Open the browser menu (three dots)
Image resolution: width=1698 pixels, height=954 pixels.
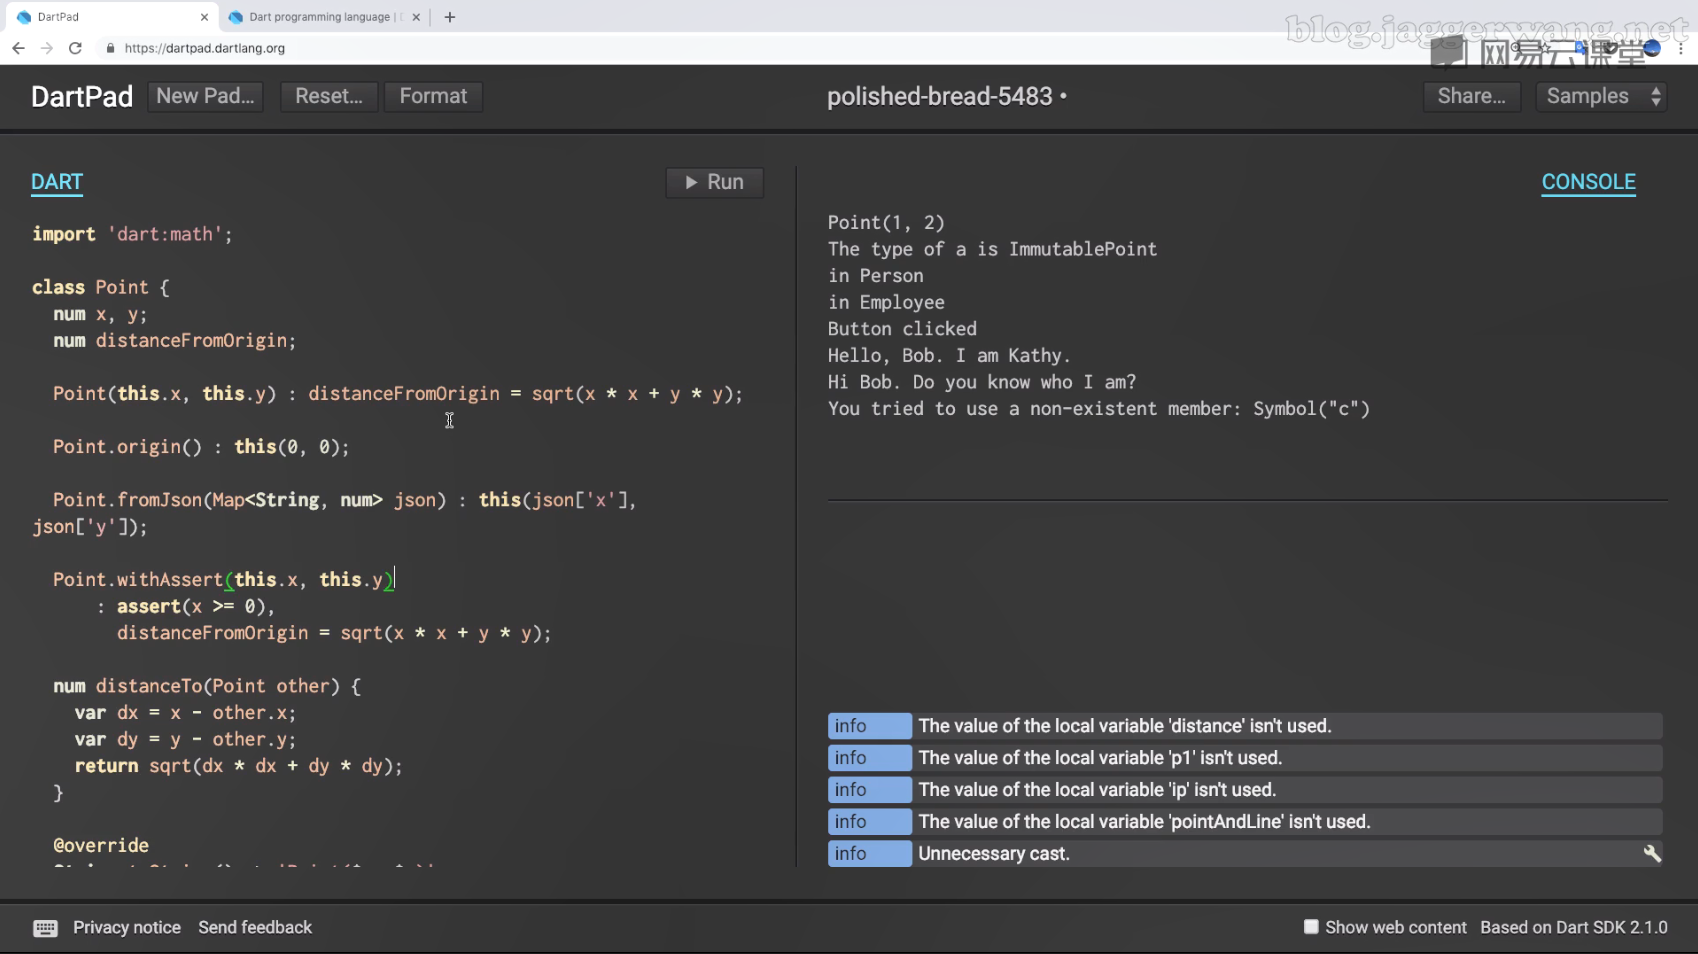(x=1681, y=48)
